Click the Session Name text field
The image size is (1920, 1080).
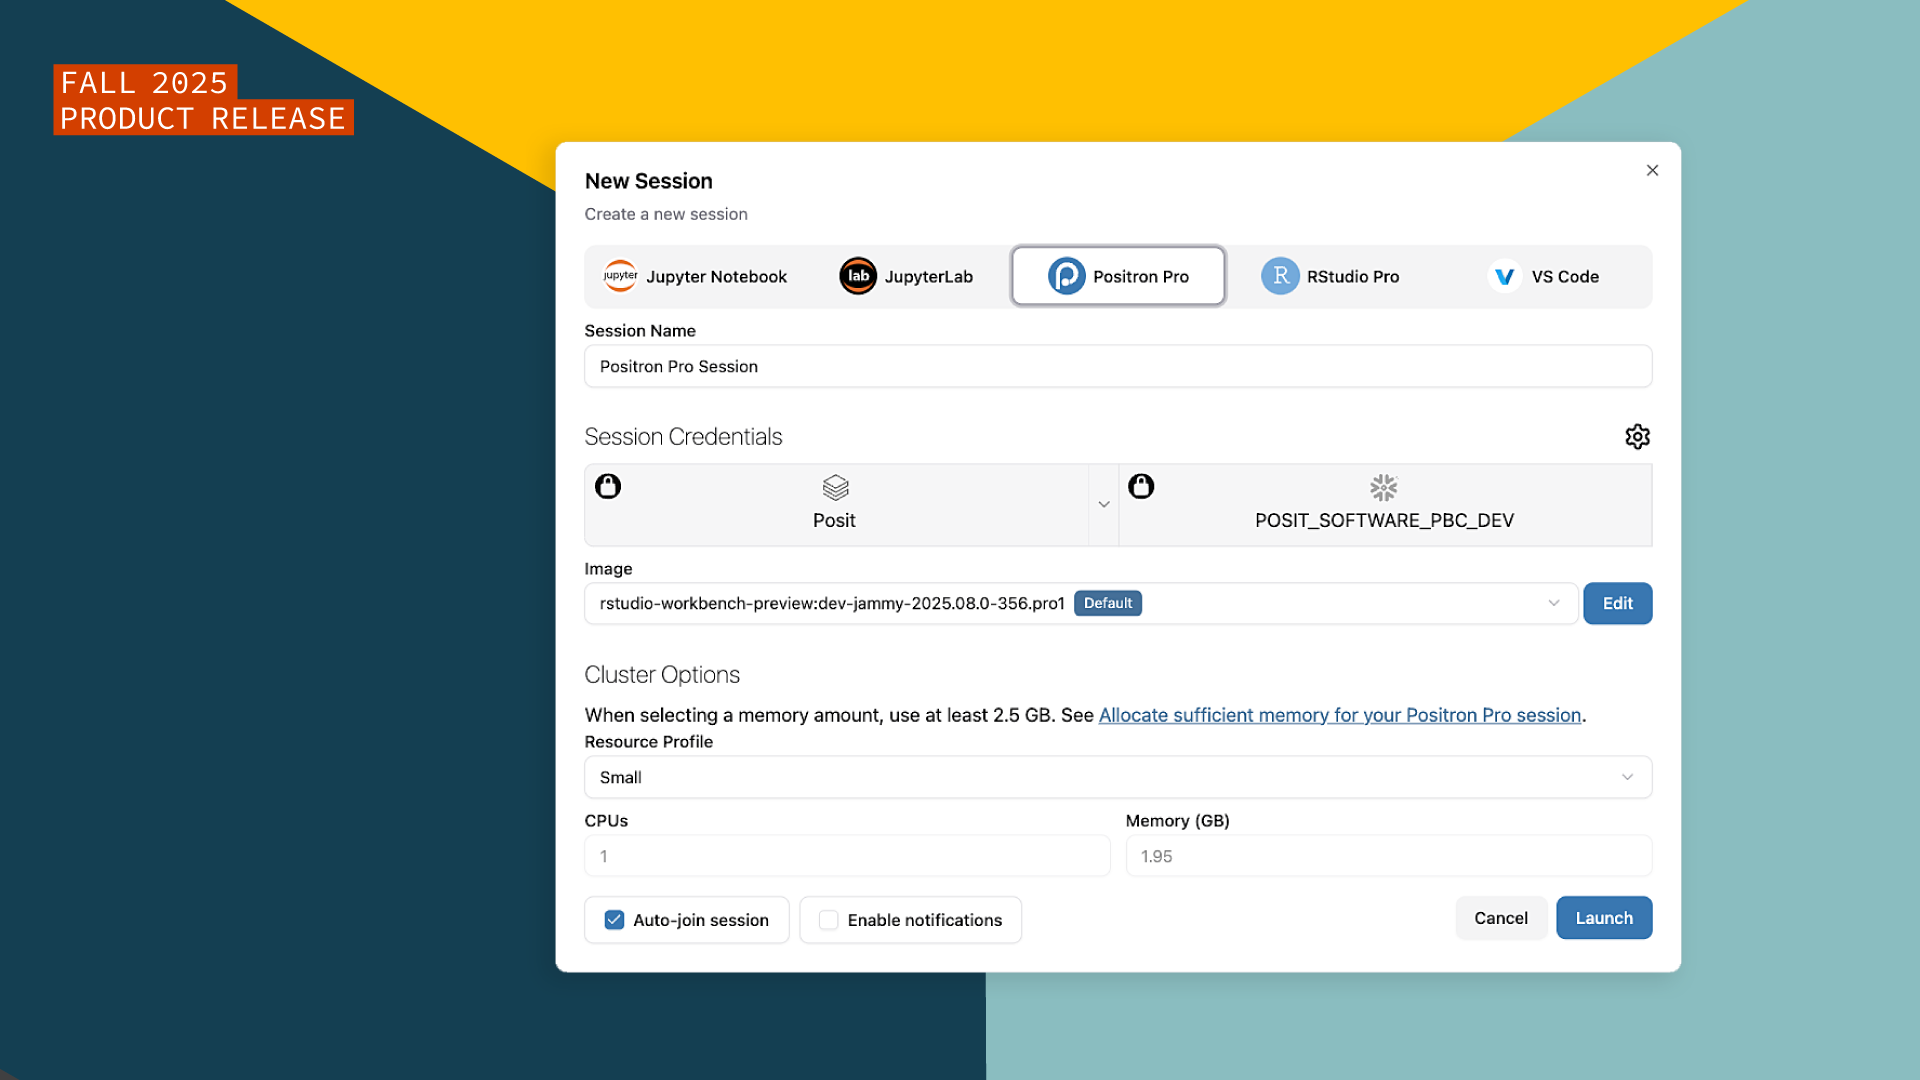(x=1117, y=366)
